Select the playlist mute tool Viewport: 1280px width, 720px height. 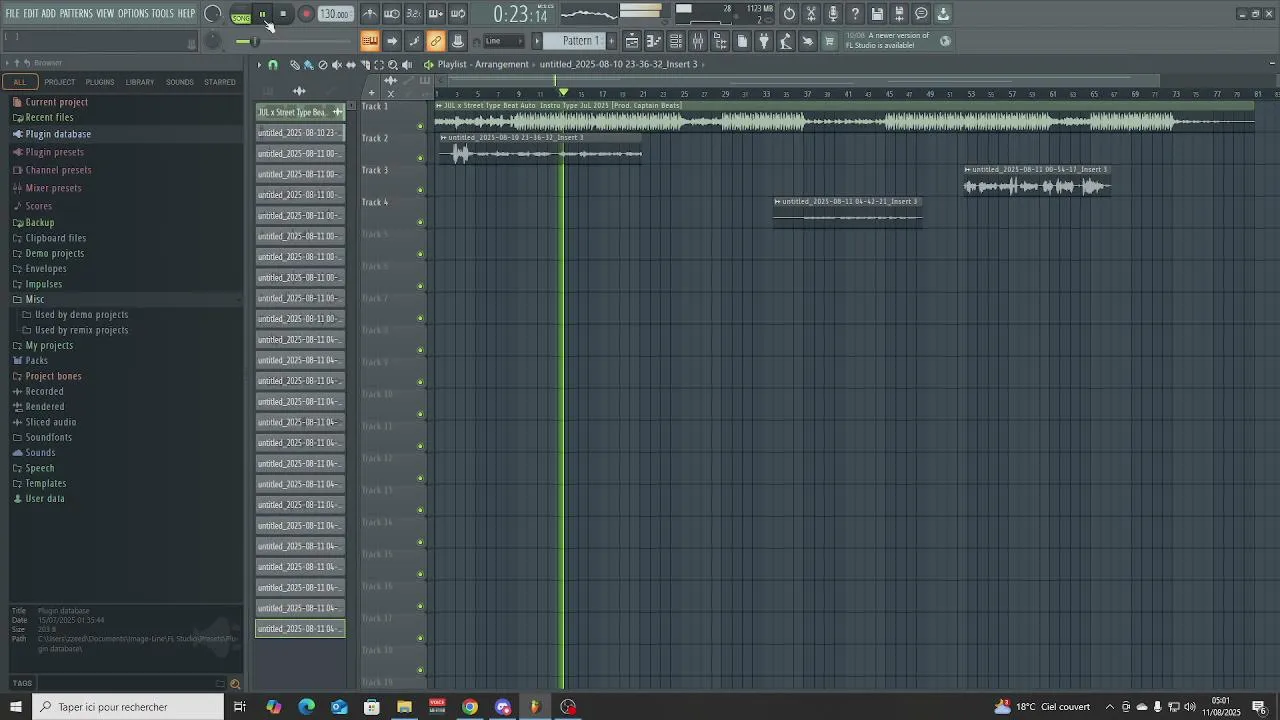[336, 64]
